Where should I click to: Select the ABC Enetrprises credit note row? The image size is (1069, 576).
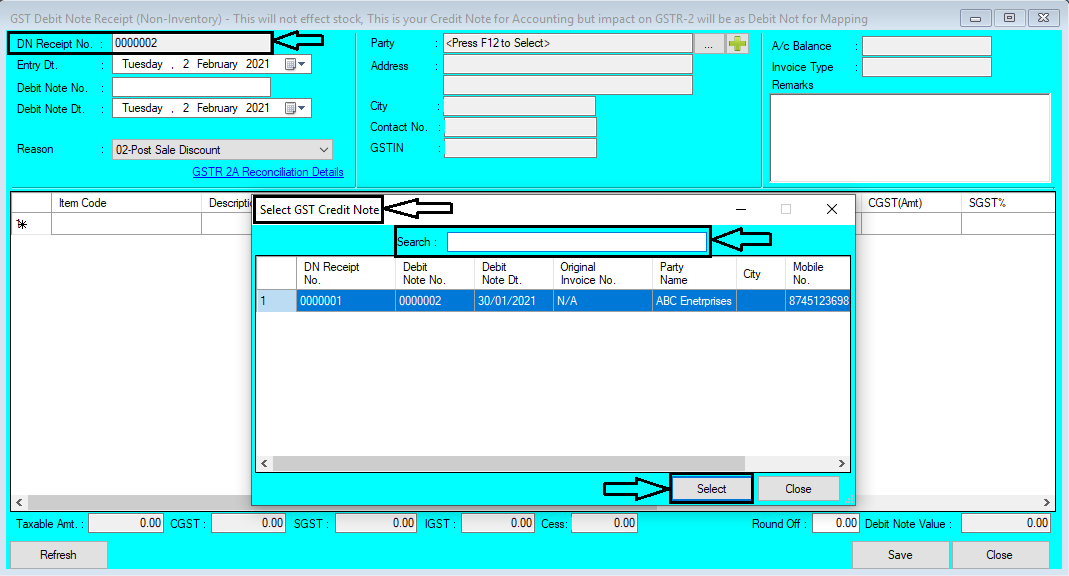(550, 300)
